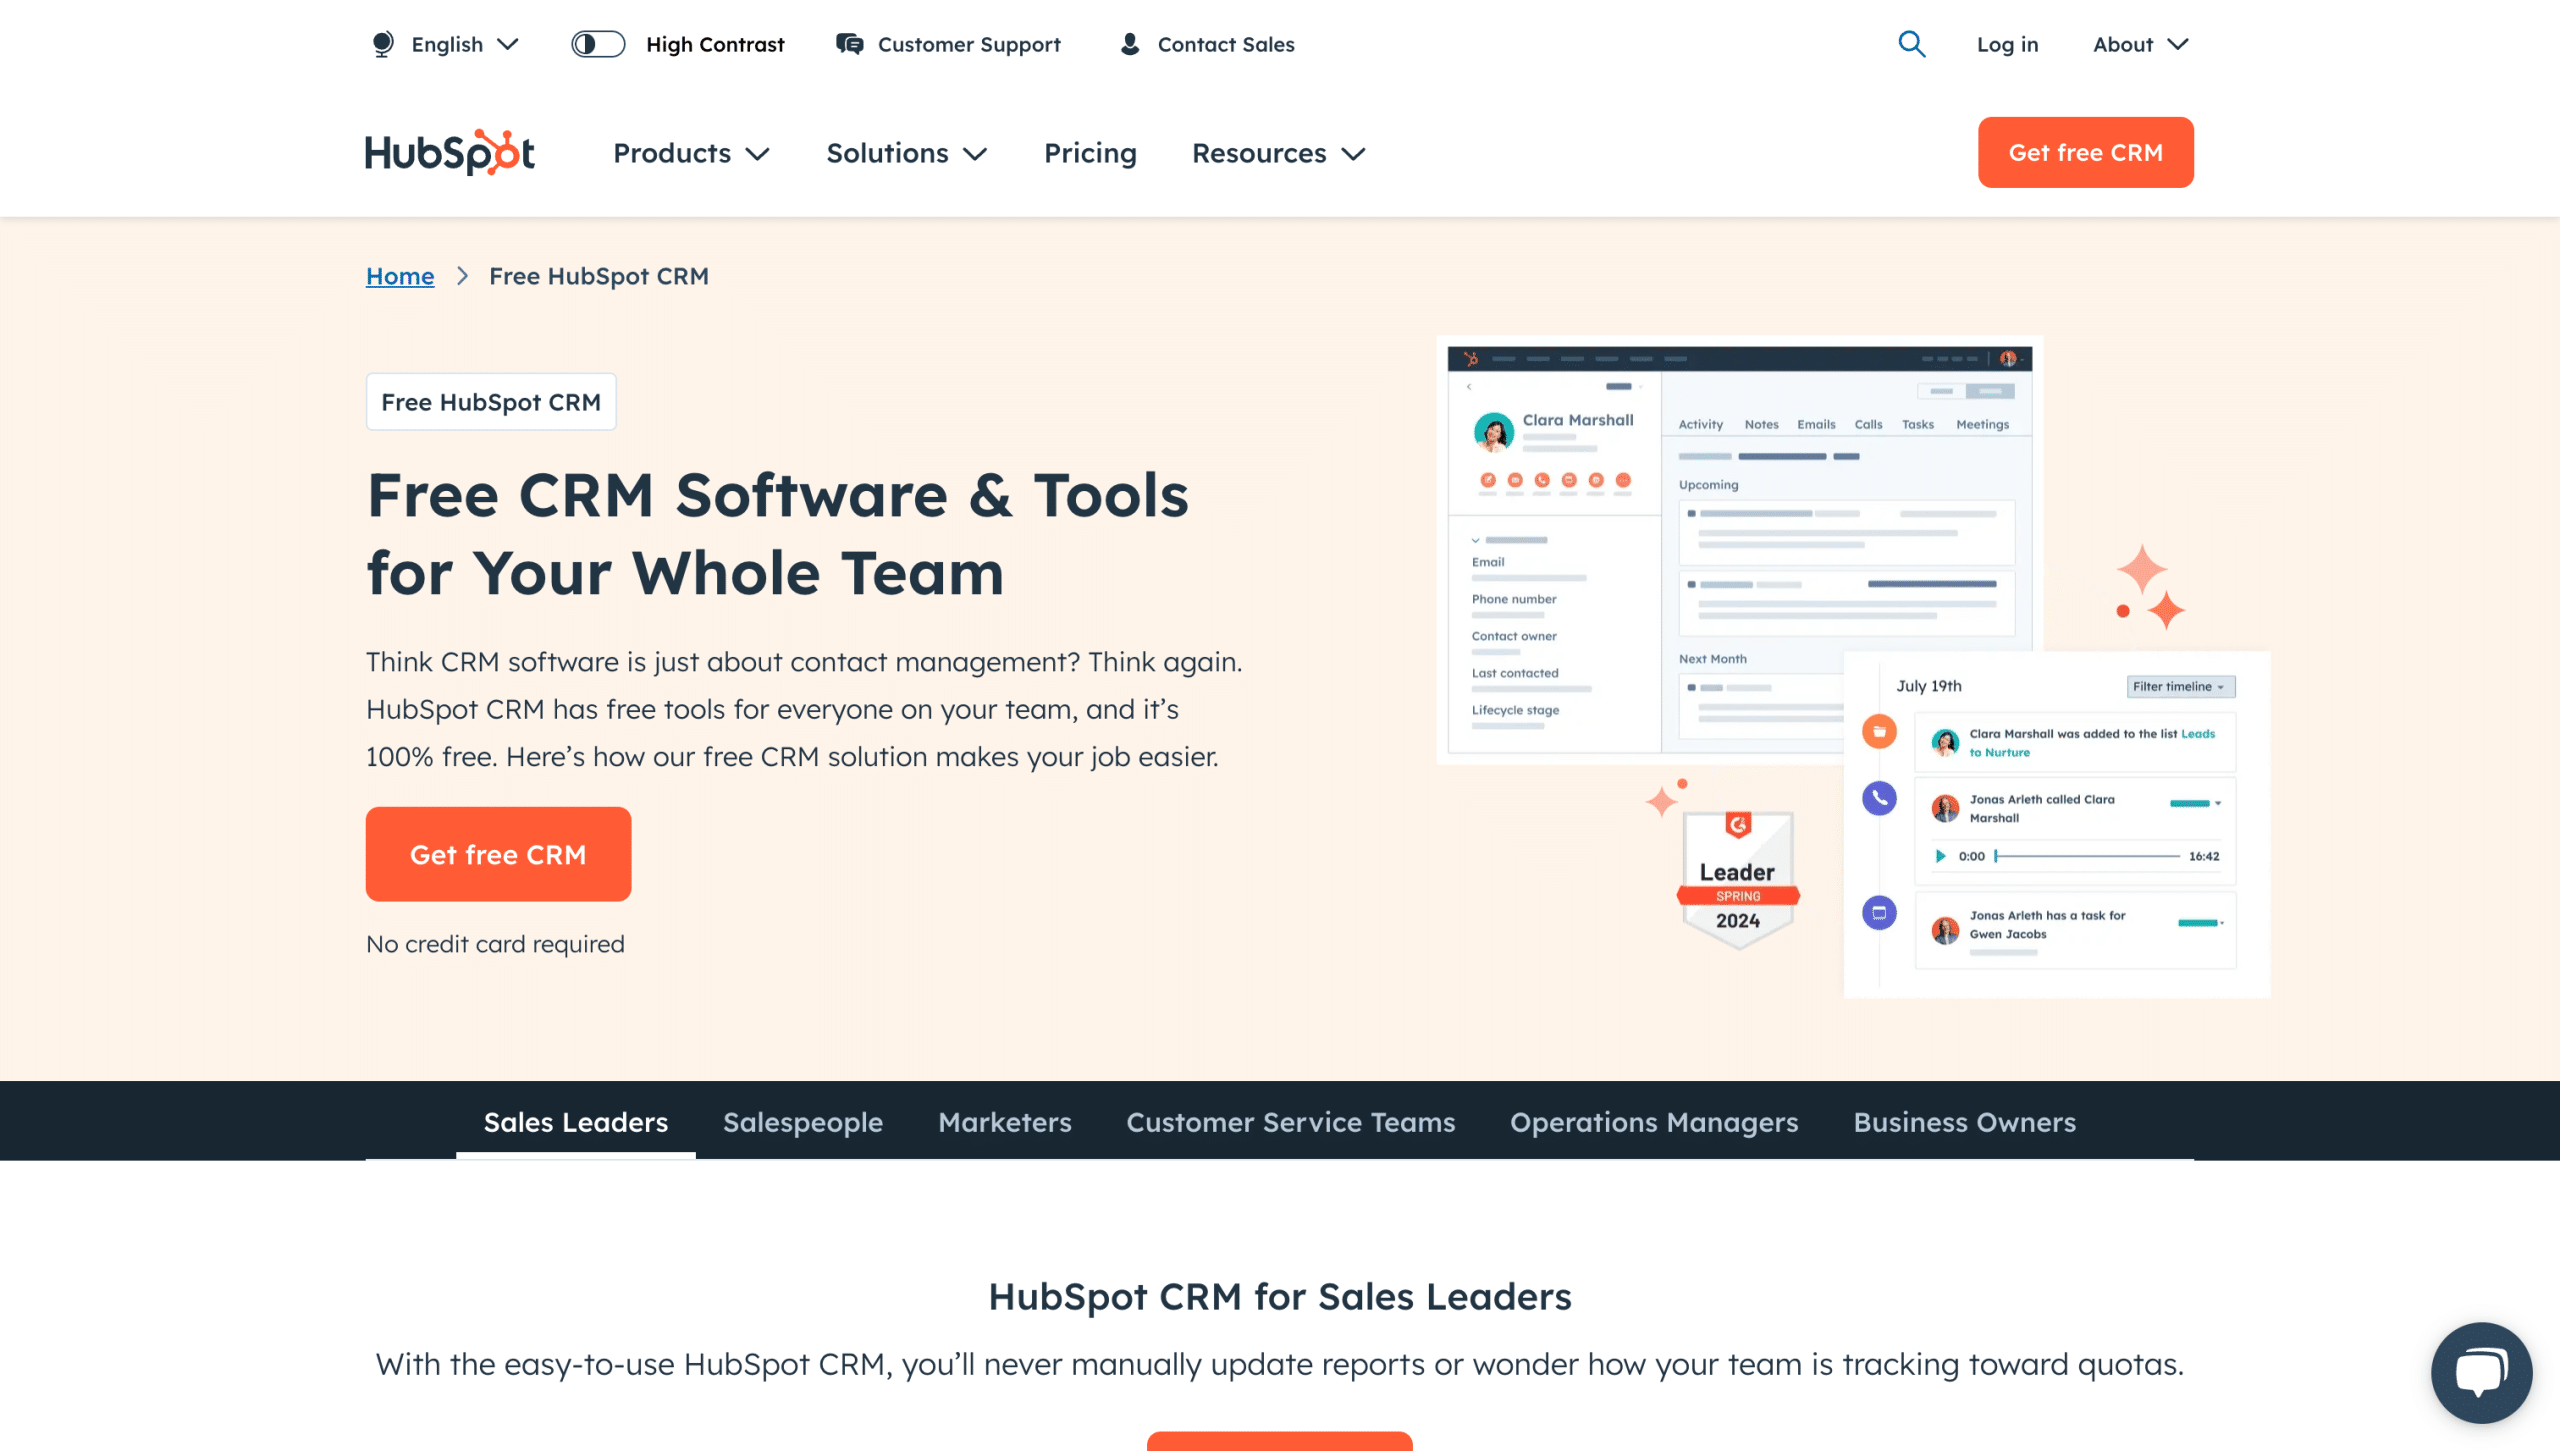2560x1451 pixels.
Task: Open the Customer Service Teams tab
Action: tap(1291, 1122)
